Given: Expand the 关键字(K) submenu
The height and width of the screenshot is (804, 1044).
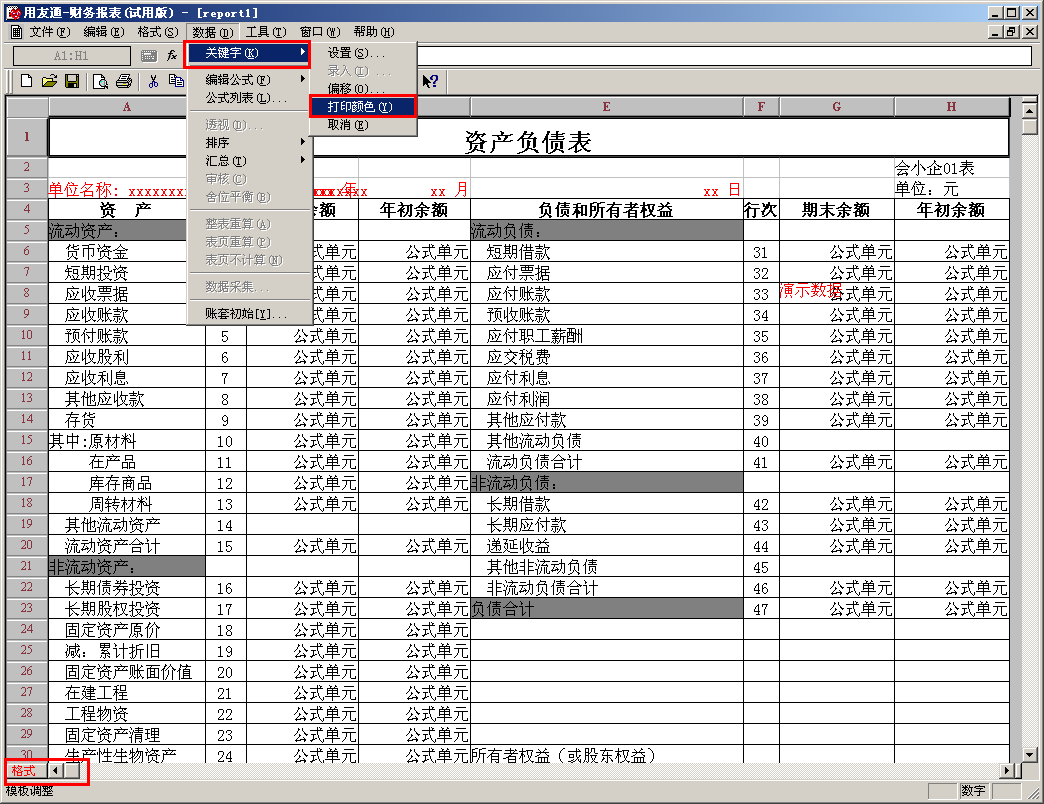Looking at the screenshot, I should coord(248,53).
